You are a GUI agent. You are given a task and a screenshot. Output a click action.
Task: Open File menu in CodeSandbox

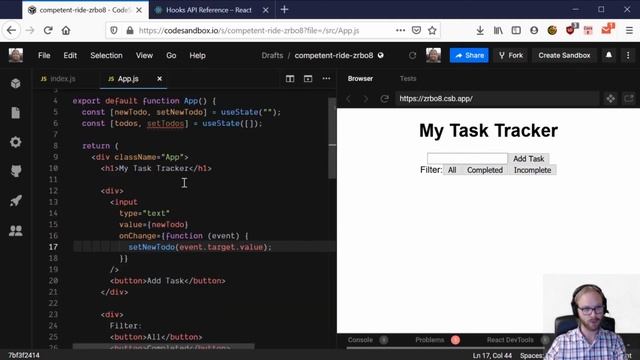(44, 56)
